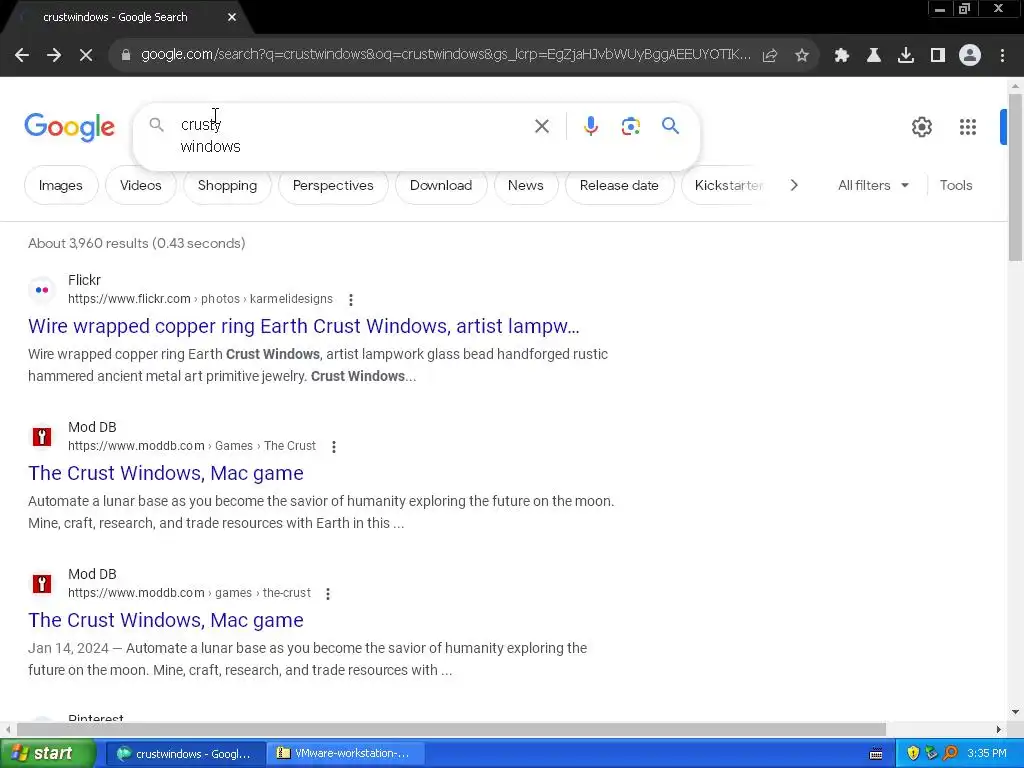
Task: Toggle the side panel icon
Action: [x=938, y=56]
